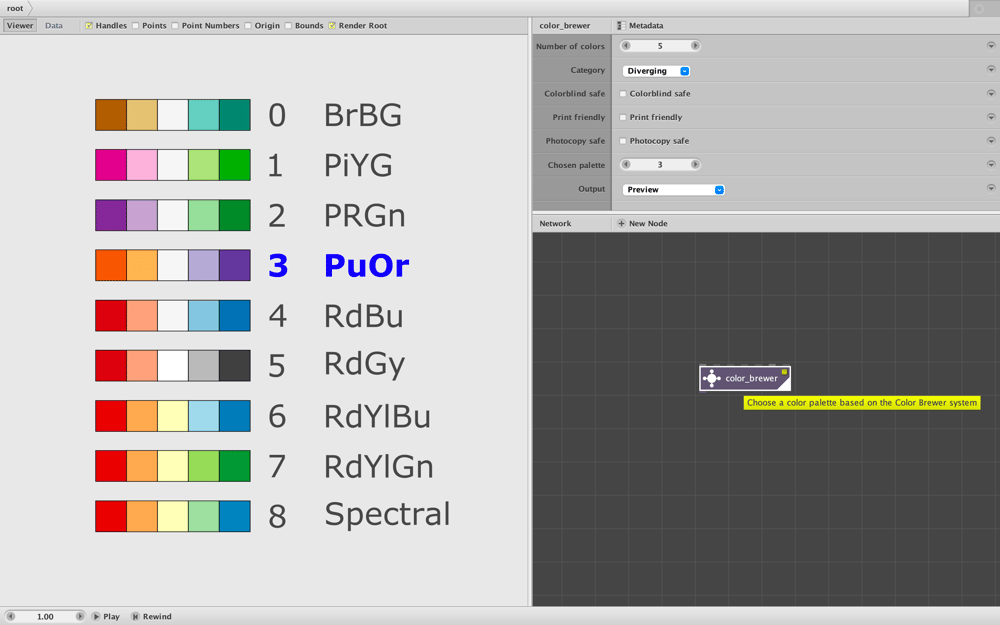1000x625 pixels.
Task: Increase Chosen palette with right arrow
Action: [x=695, y=165]
